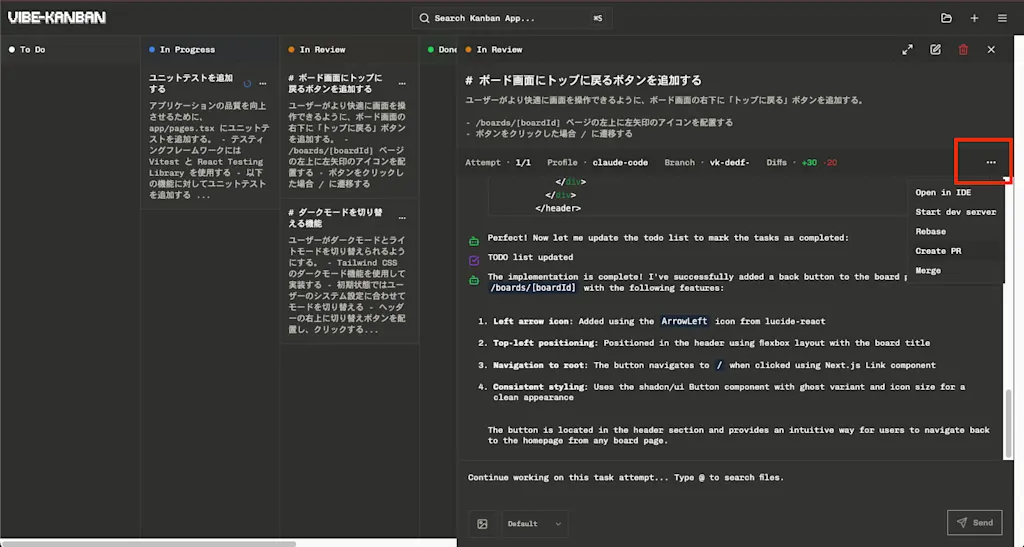The height and width of the screenshot is (547, 1024).
Task: Open the projects folder icon
Action: [x=946, y=18]
